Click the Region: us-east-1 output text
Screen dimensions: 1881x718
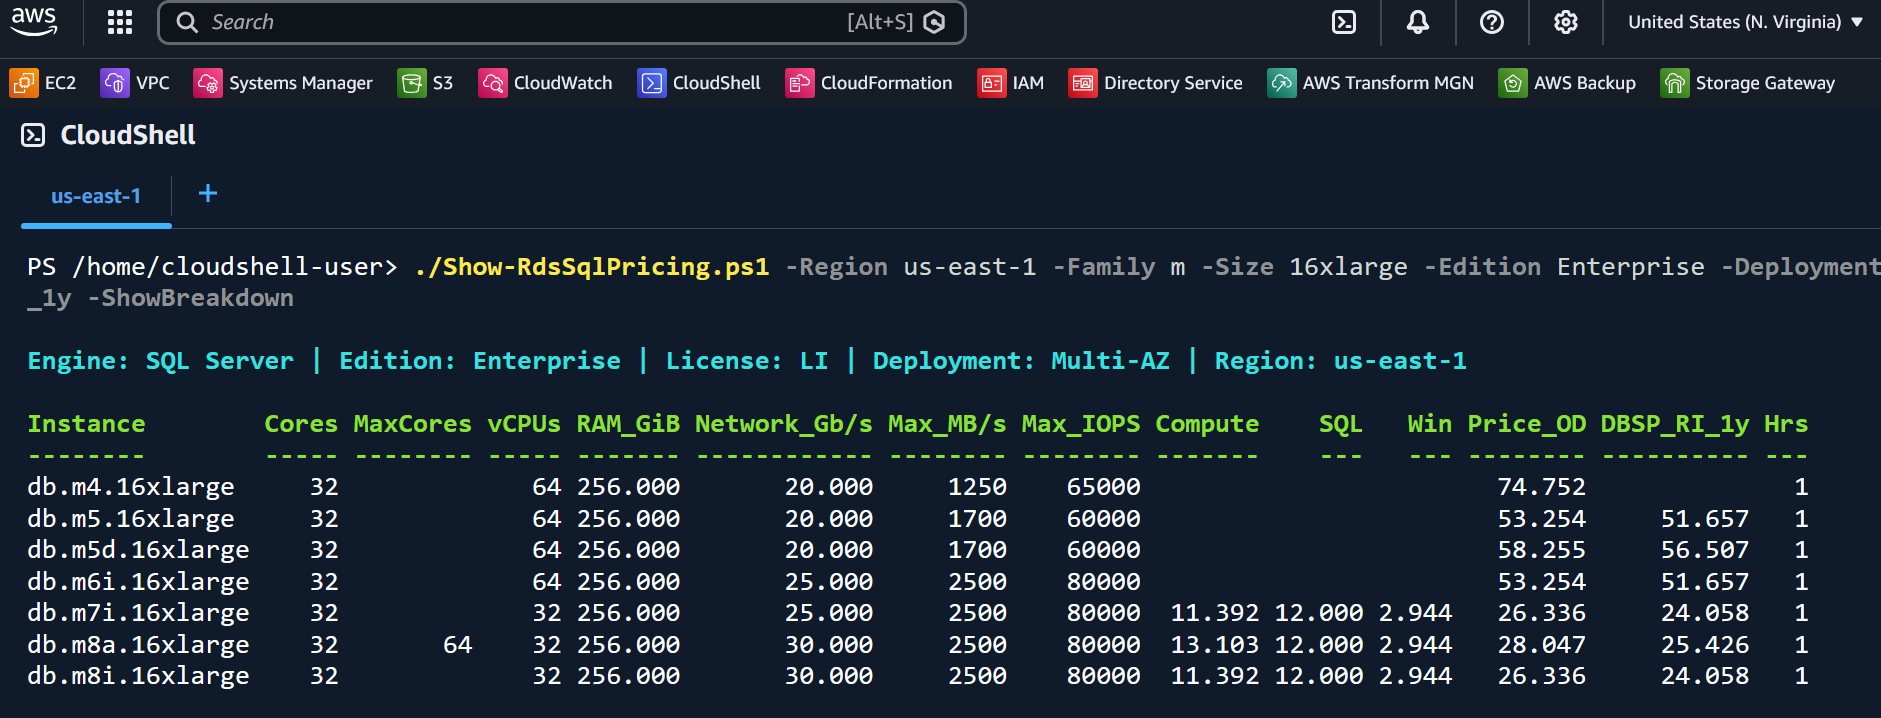click(x=1341, y=361)
